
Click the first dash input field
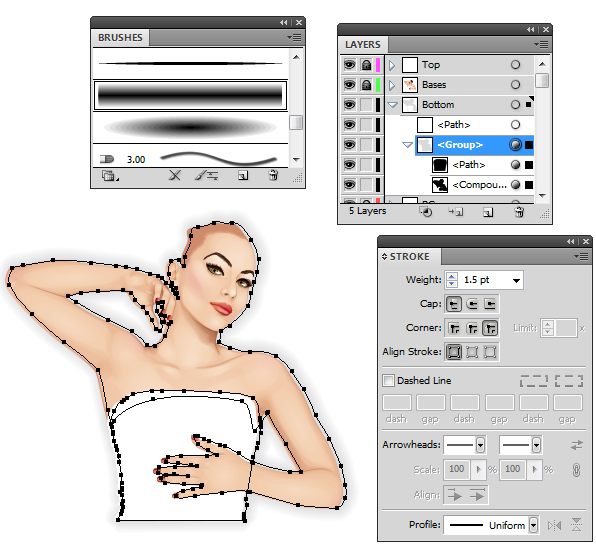(396, 402)
